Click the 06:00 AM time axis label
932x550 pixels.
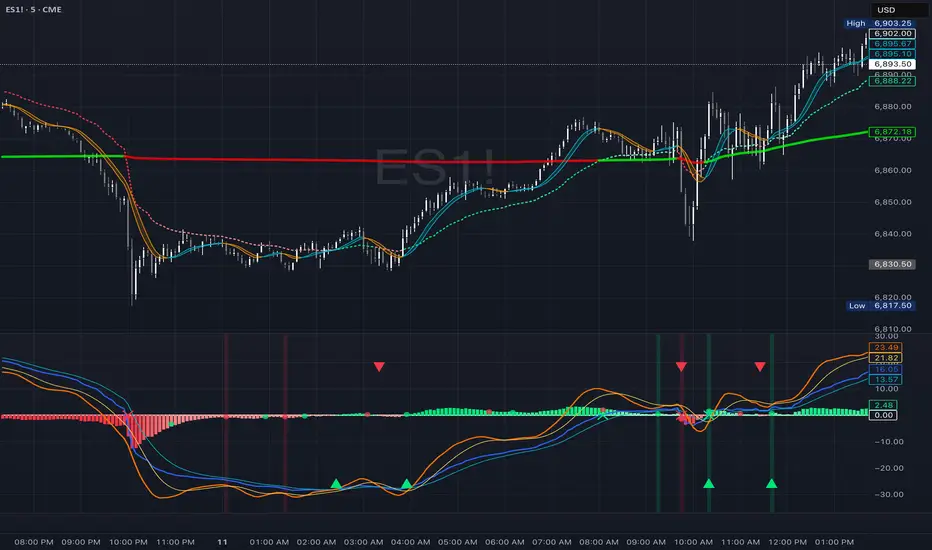(x=505, y=542)
